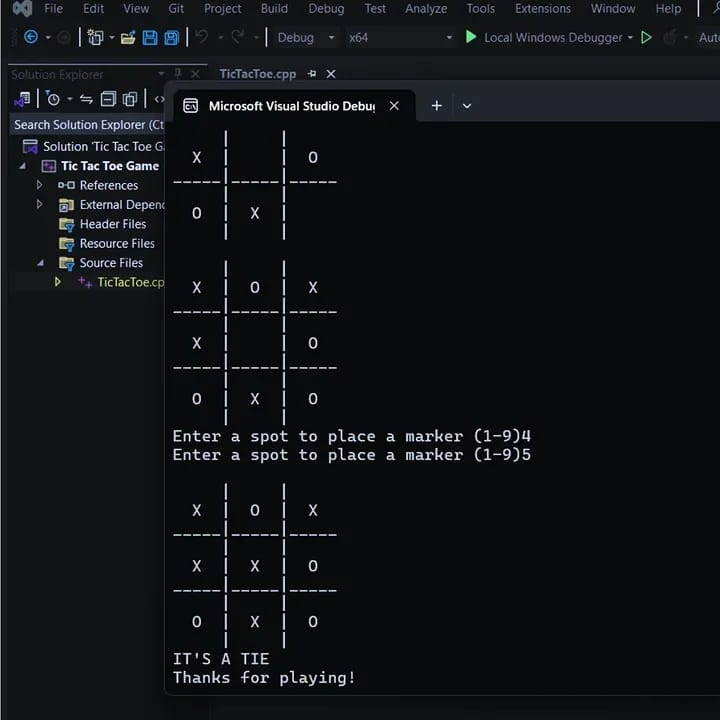
Task: Expand the External Dependencies node
Action: (39, 204)
